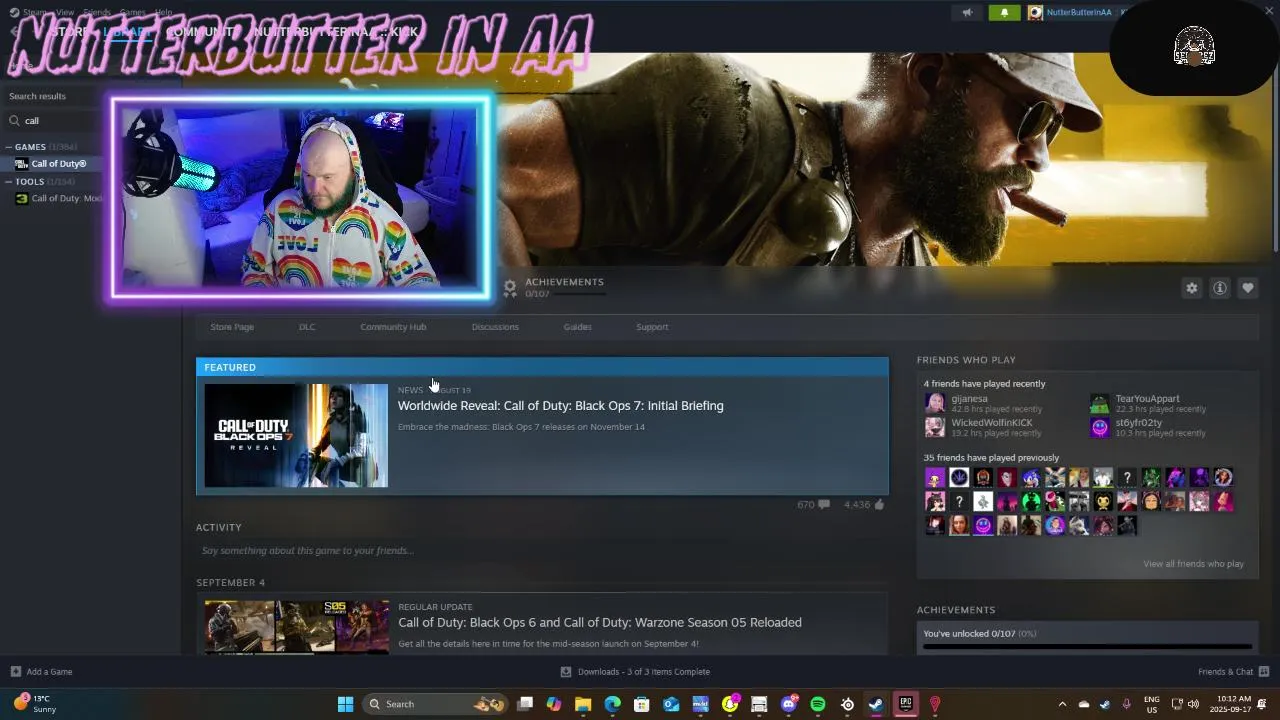Click the "Add a Game" label
Viewport: 1280px width, 720px height.
pos(49,672)
